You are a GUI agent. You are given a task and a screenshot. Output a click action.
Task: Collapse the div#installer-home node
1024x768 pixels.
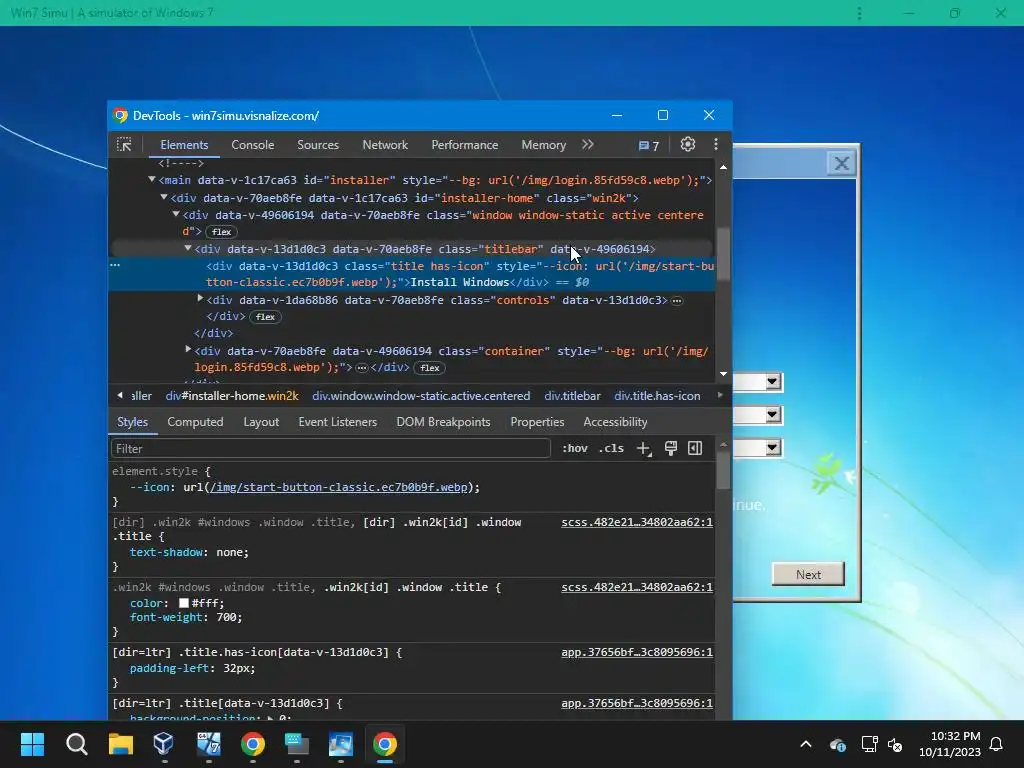pos(164,197)
